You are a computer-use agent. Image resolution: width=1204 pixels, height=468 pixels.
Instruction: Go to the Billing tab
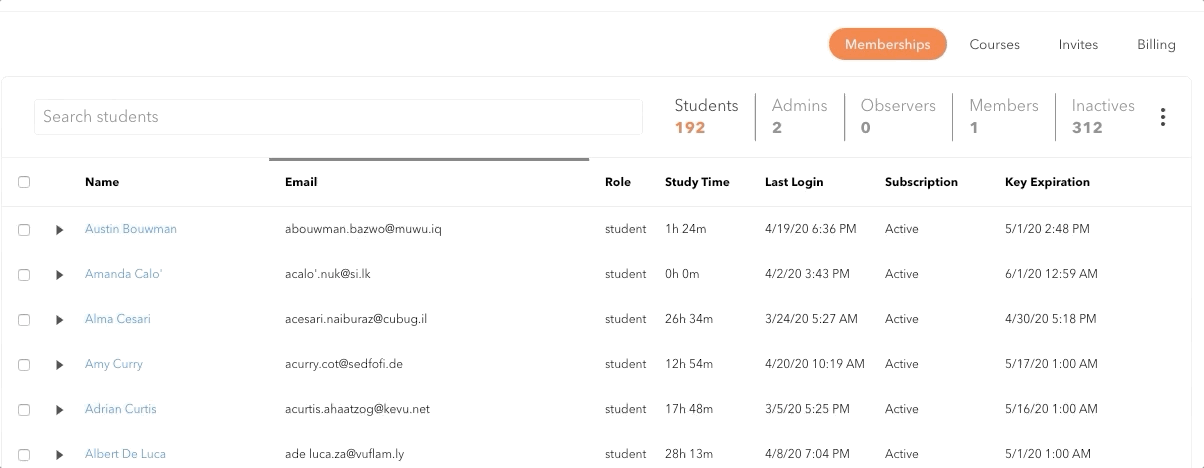1156,44
